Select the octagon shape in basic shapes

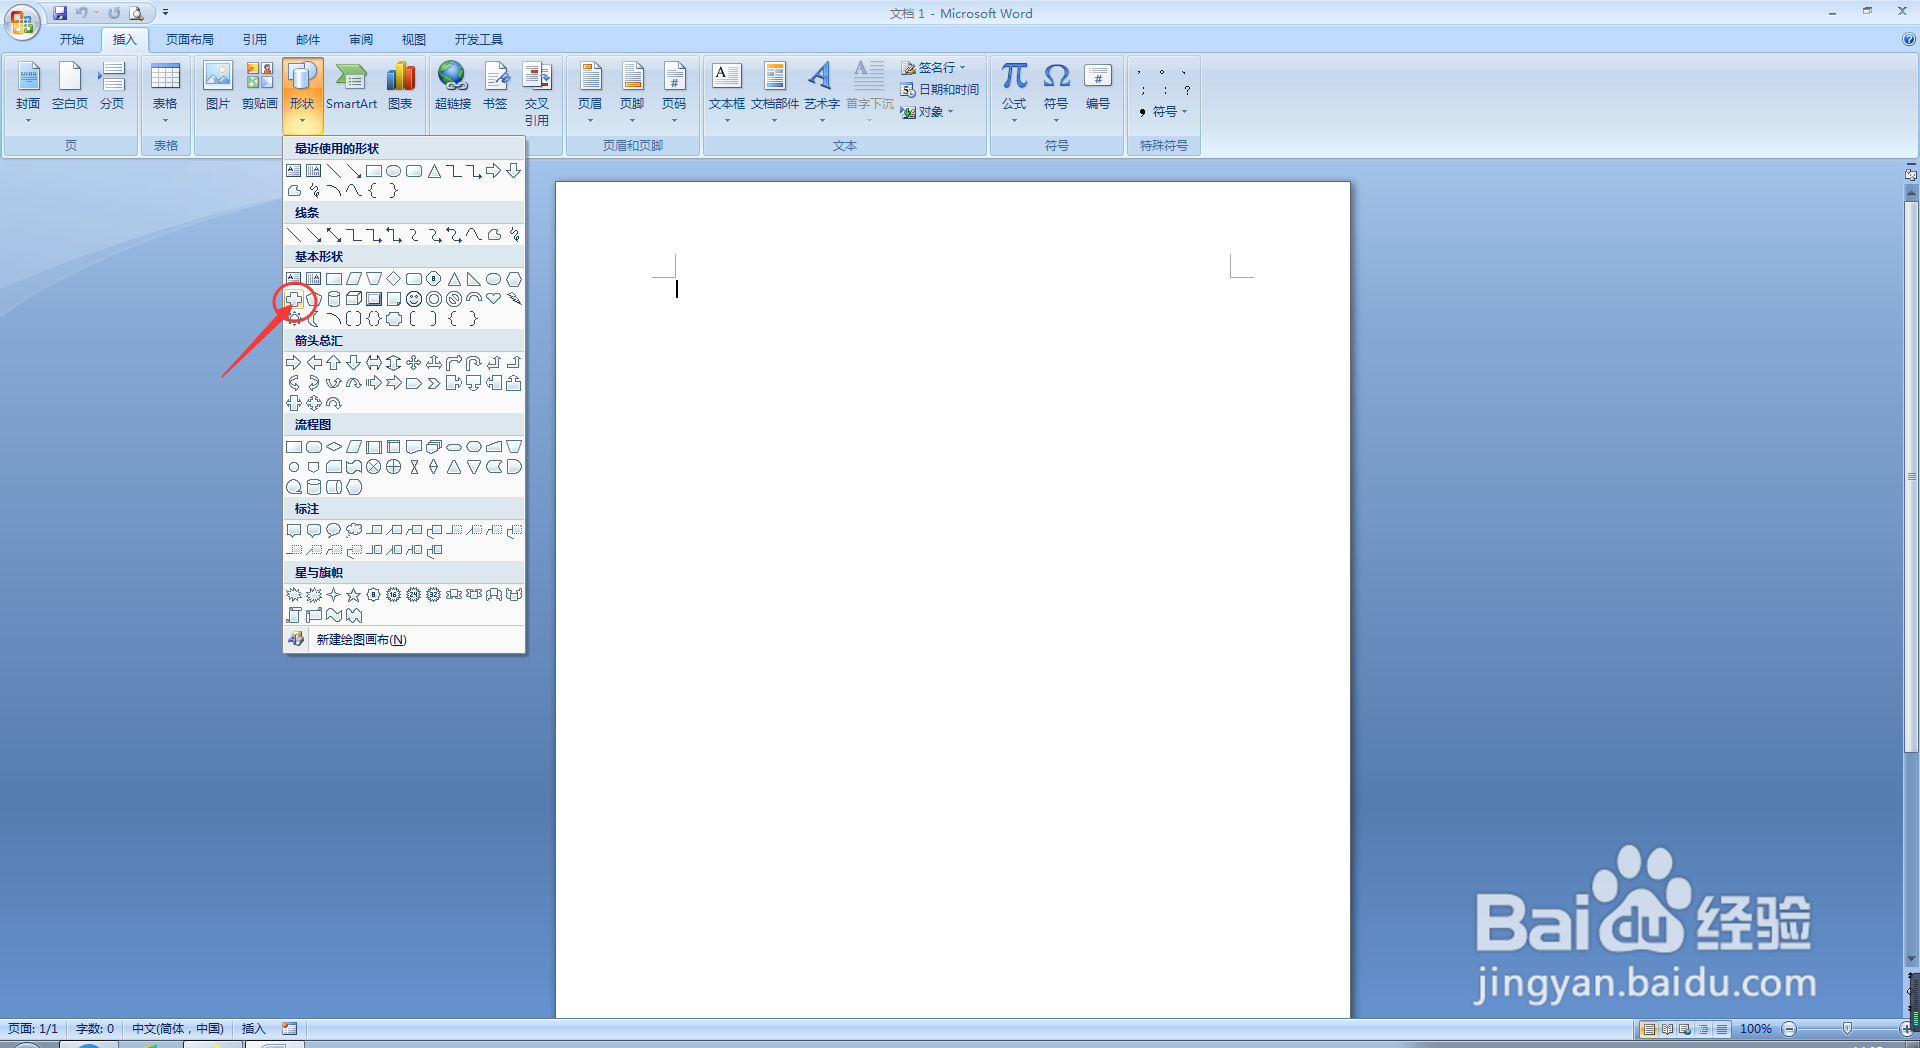tap(434, 279)
